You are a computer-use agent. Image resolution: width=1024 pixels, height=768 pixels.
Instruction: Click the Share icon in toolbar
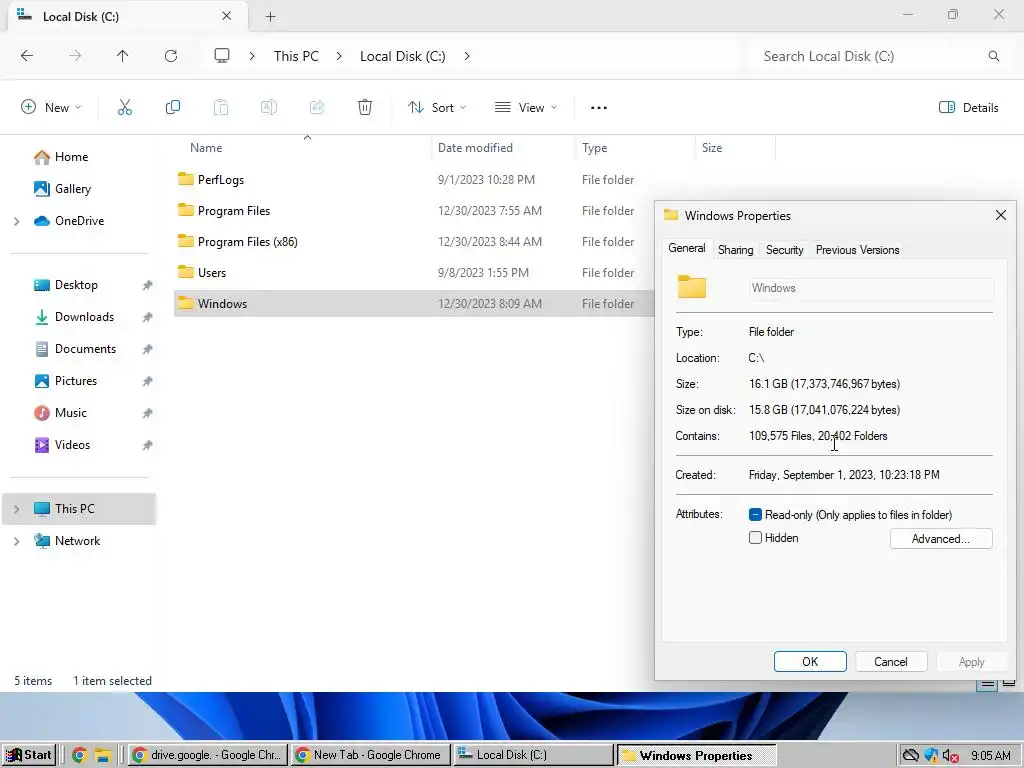coord(317,108)
